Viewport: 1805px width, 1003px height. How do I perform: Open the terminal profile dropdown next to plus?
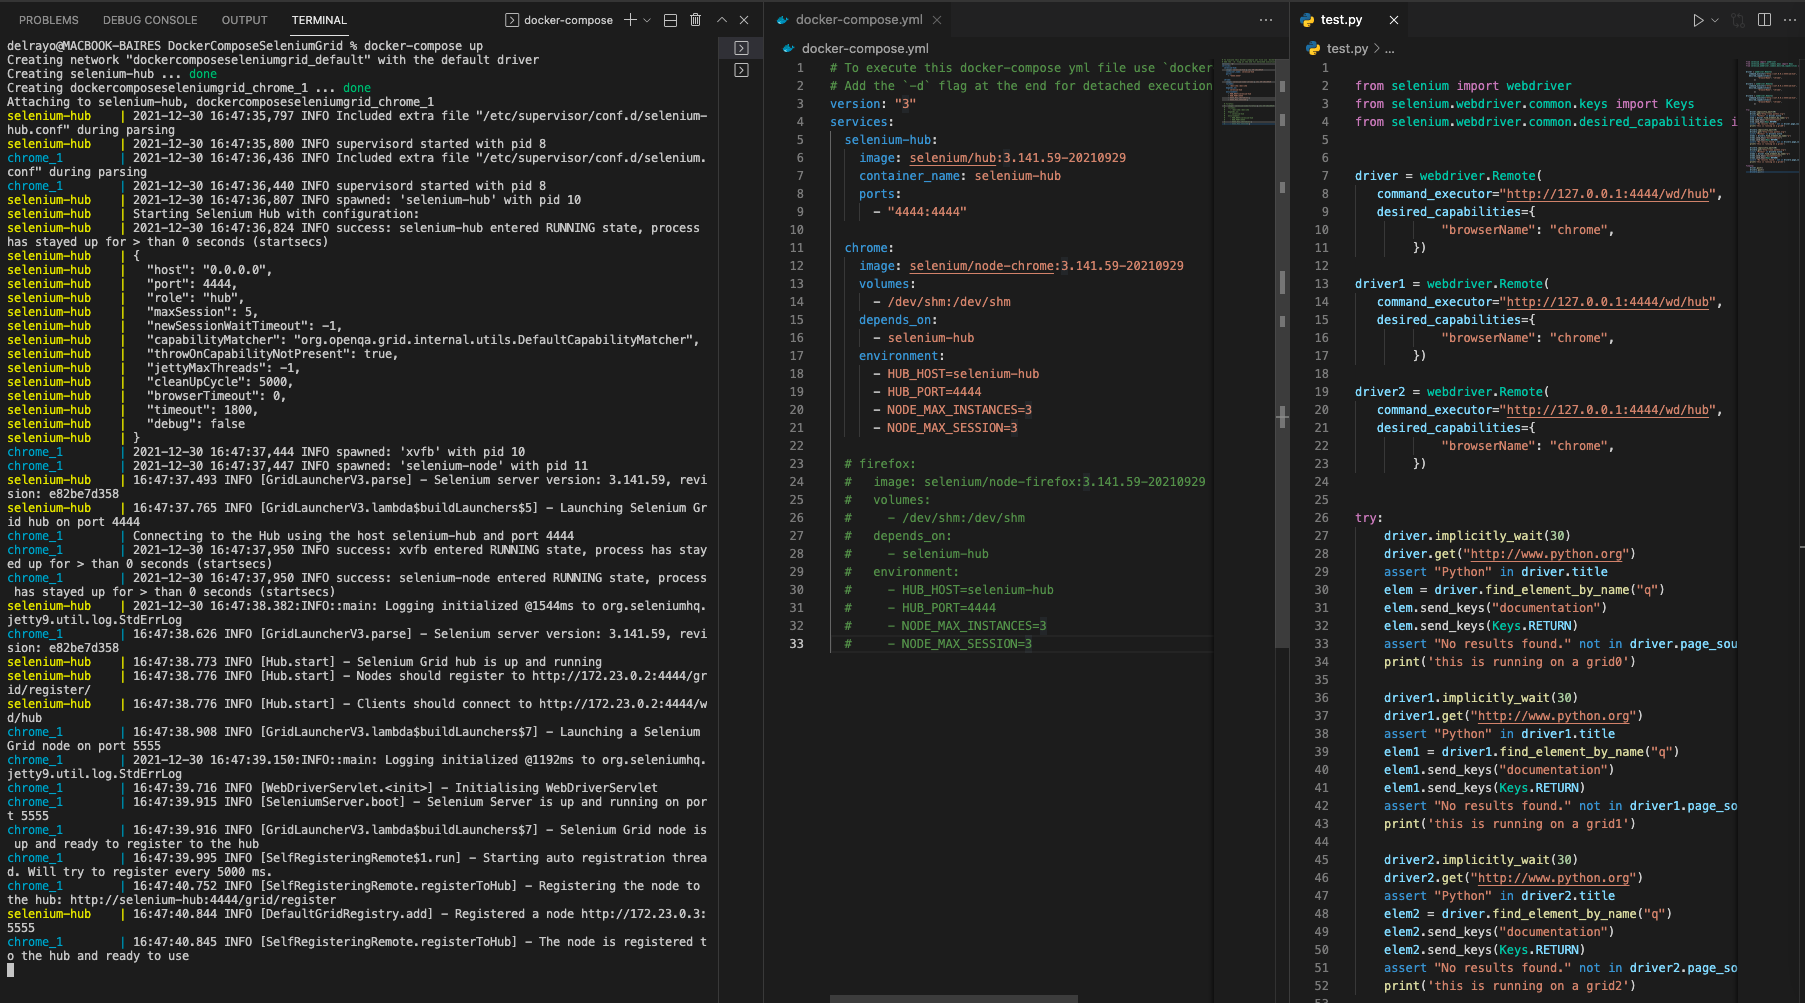click(x=646, y=19)
